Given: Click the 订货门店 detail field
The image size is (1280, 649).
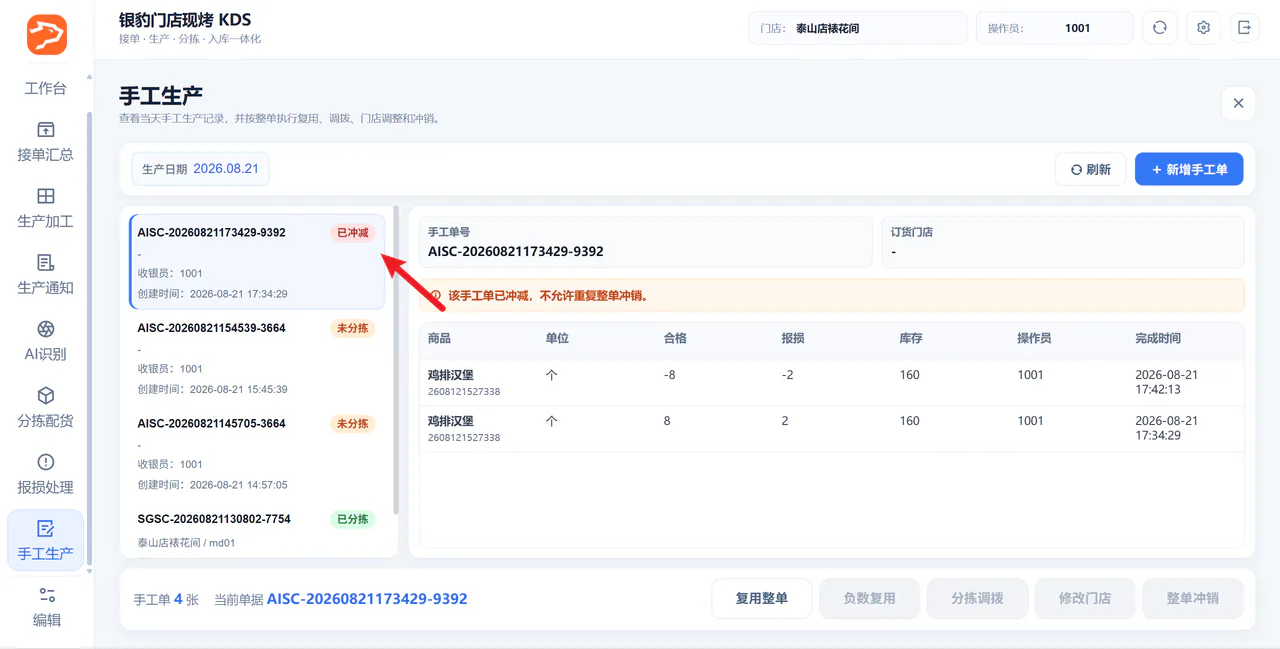Looking at the screenshot, I should pos(1063,242).
